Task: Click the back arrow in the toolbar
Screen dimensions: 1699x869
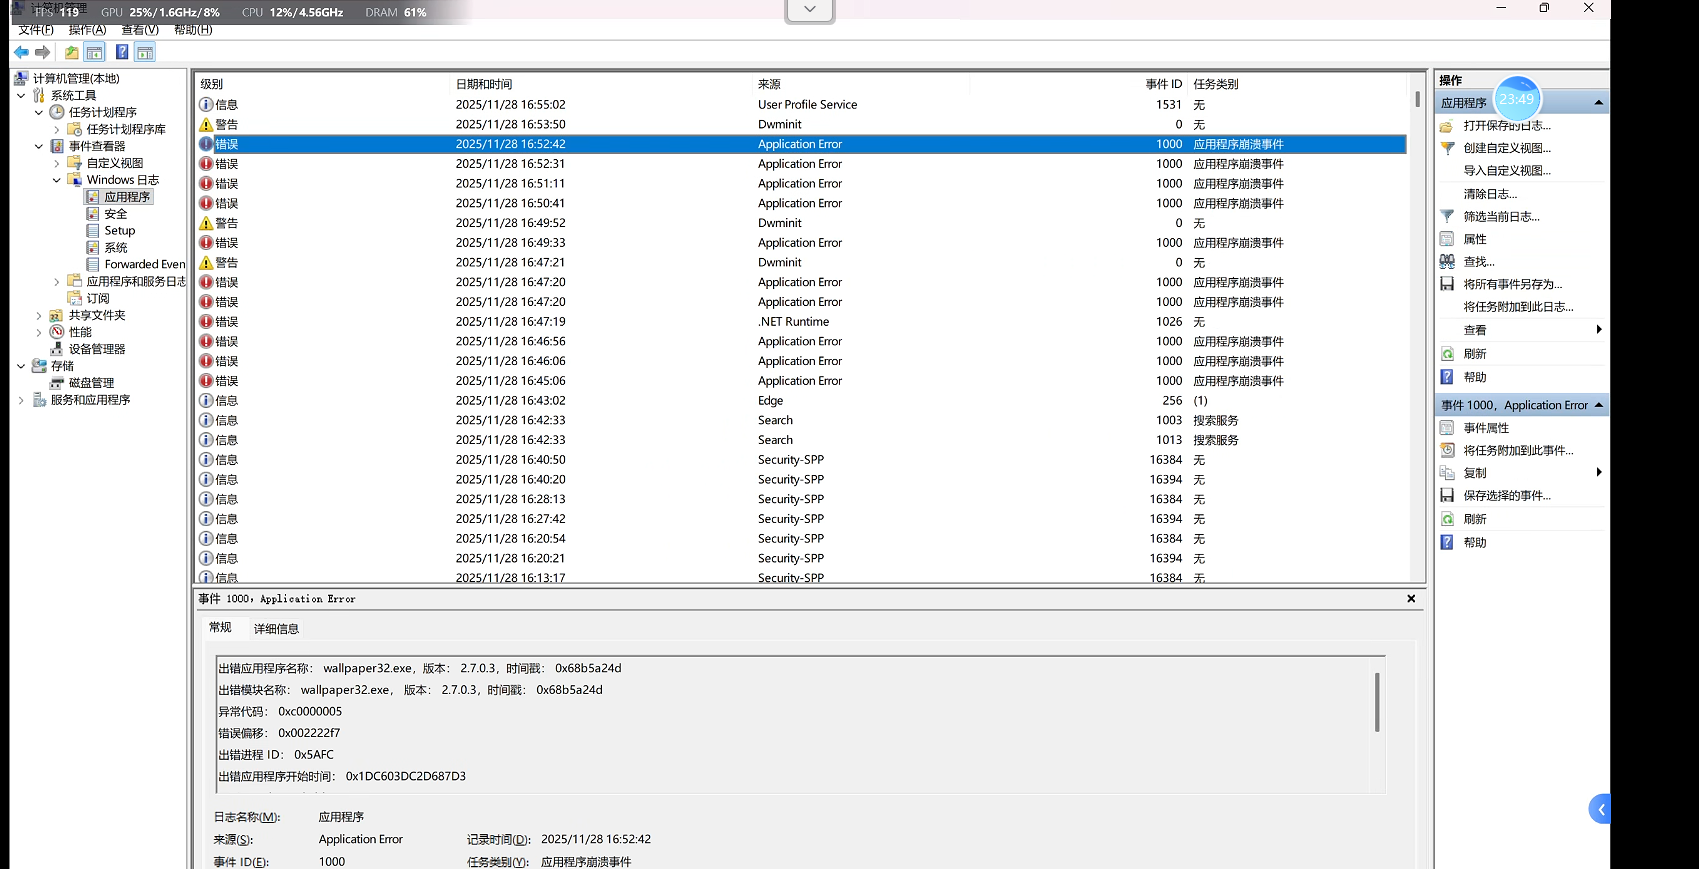Action: pos(21,52)
